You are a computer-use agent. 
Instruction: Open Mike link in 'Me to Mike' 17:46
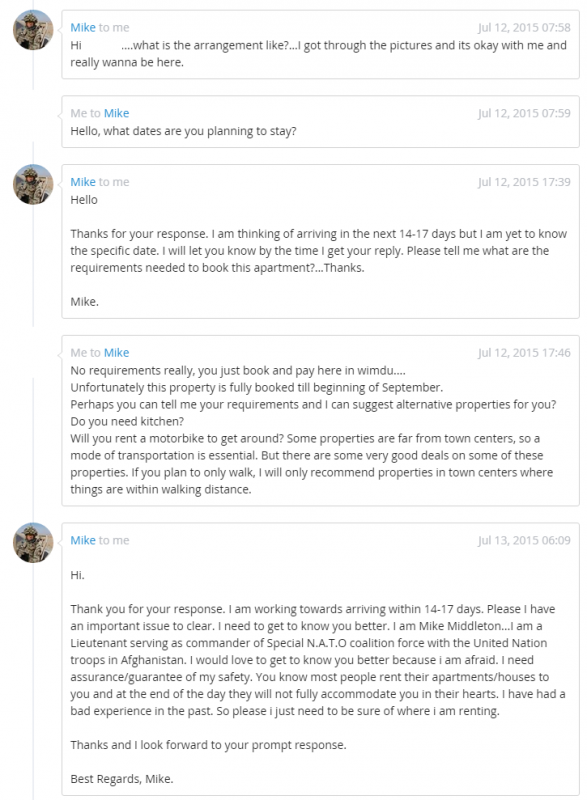tap(116, 353)
